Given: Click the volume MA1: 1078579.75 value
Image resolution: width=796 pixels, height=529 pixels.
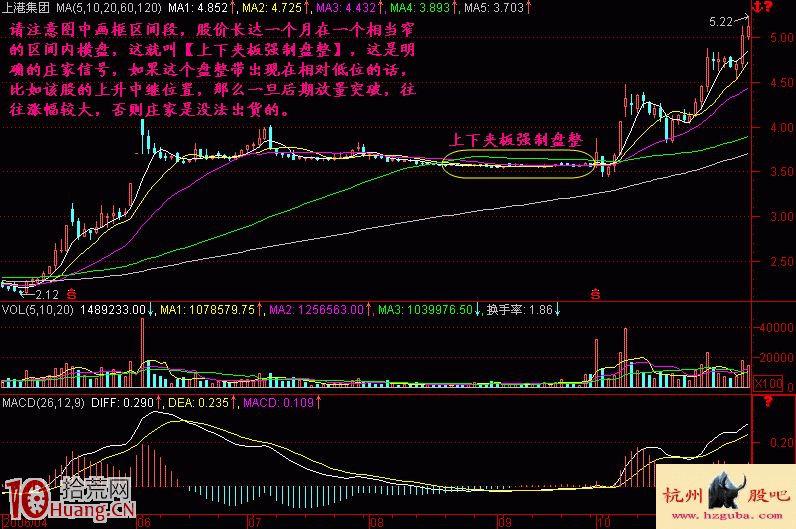Looking at the screenshot, I should (207, 310).
